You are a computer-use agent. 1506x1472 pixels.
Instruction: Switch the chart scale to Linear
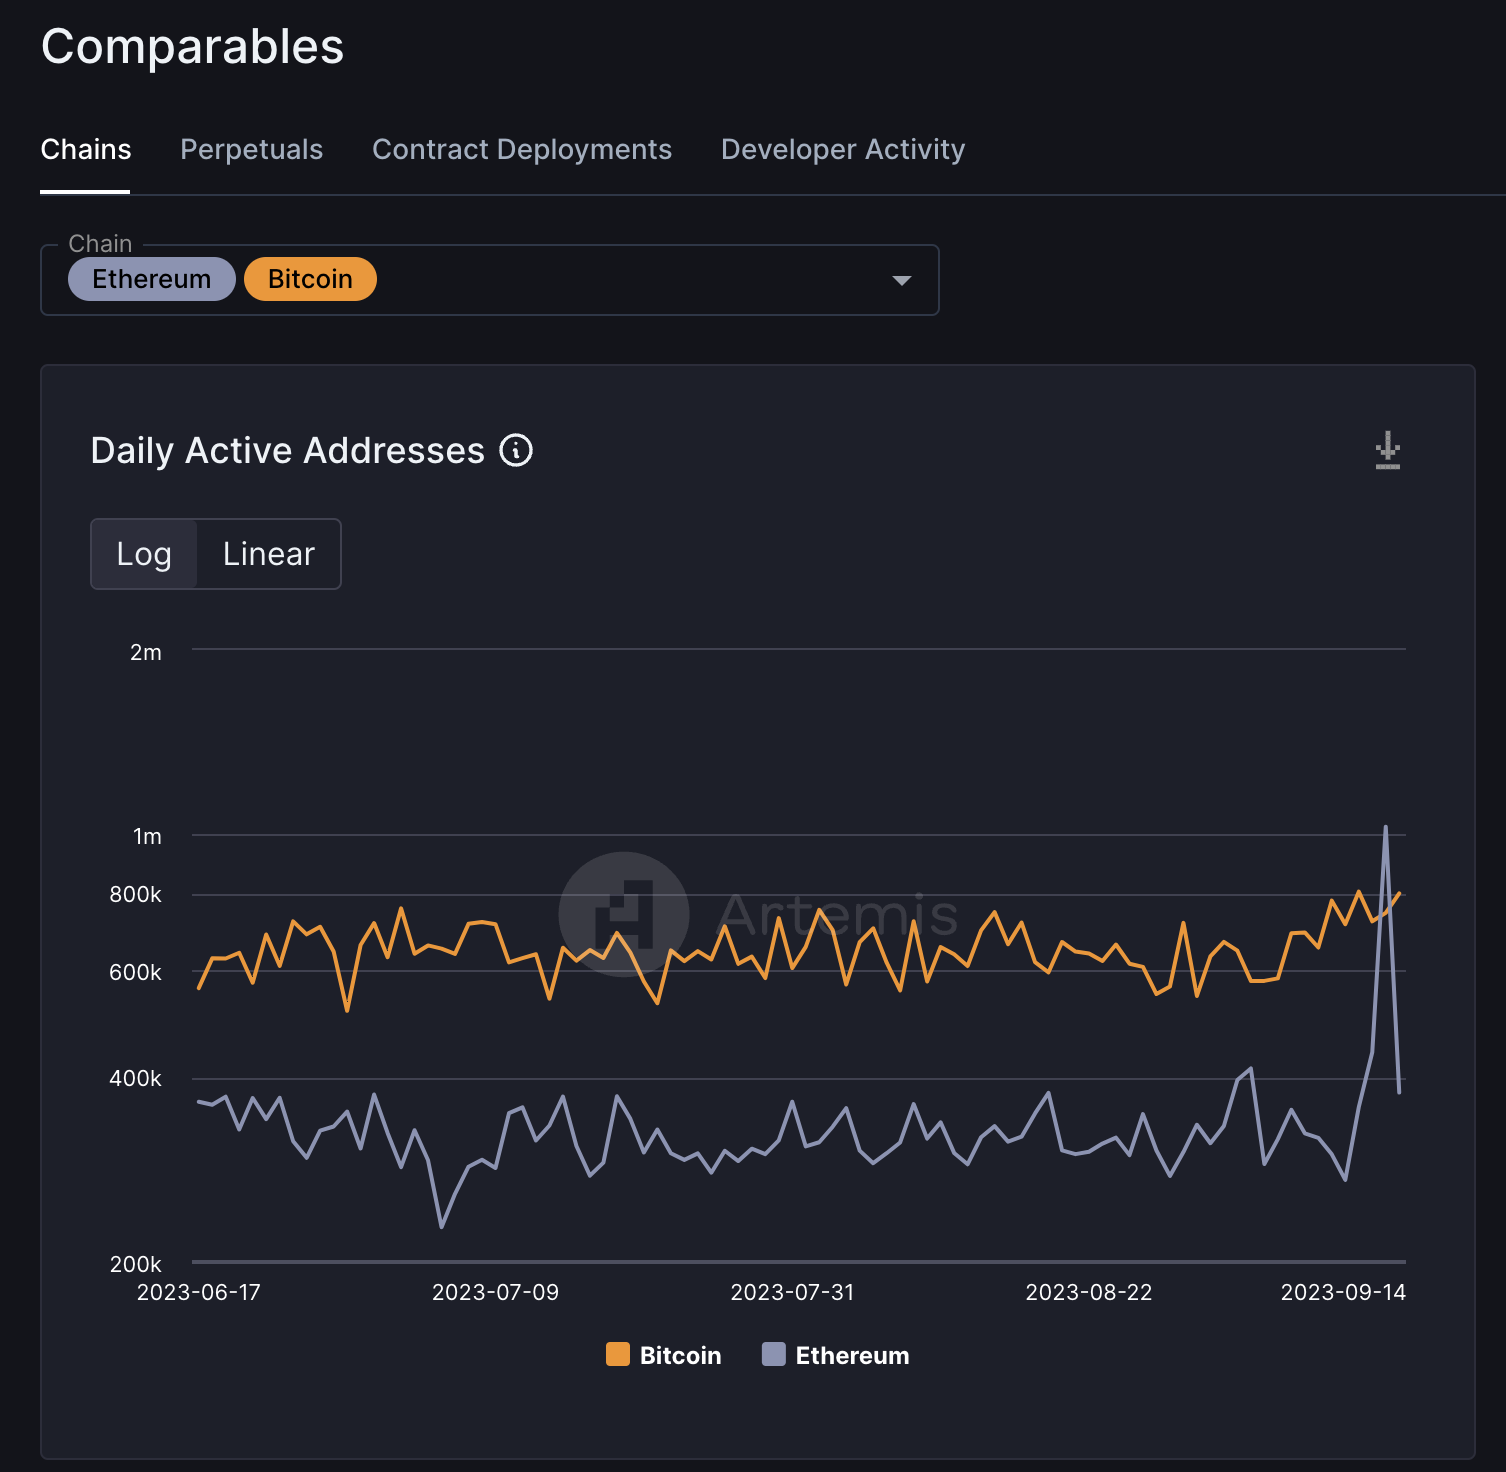point(268,553)
